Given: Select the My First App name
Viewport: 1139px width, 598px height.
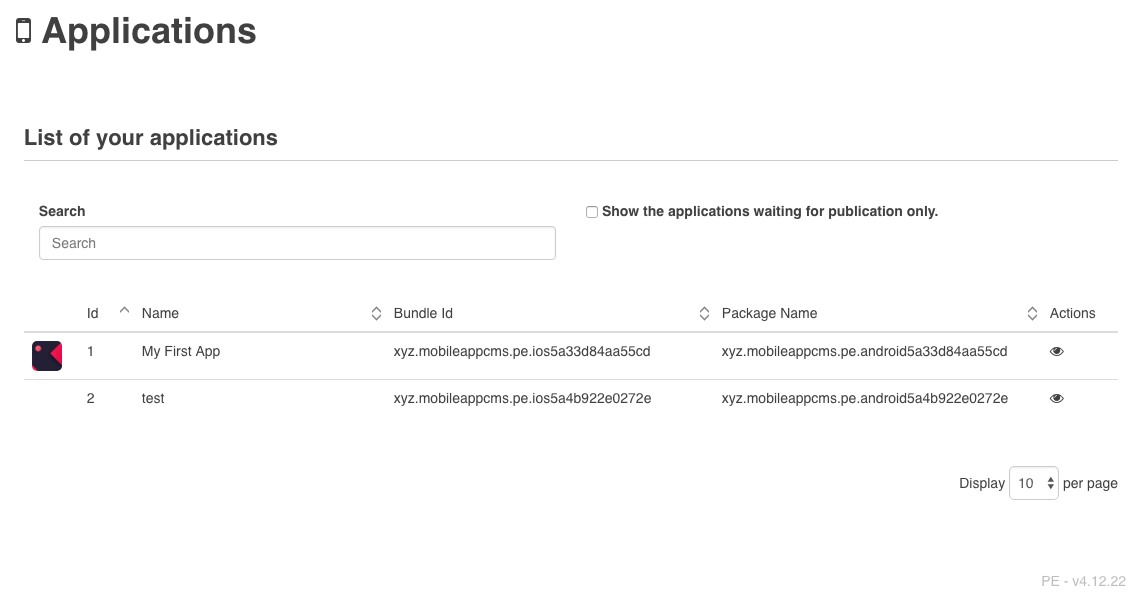Looking at the screenshot, I should point(181,352).
